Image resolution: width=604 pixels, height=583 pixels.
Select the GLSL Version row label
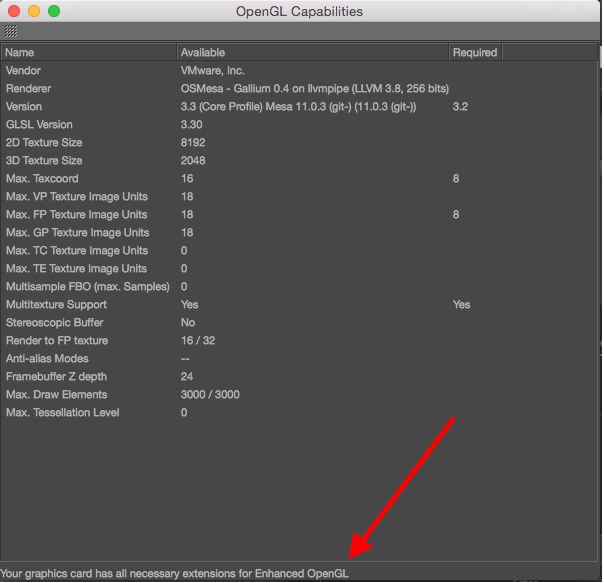coord(39,124)
